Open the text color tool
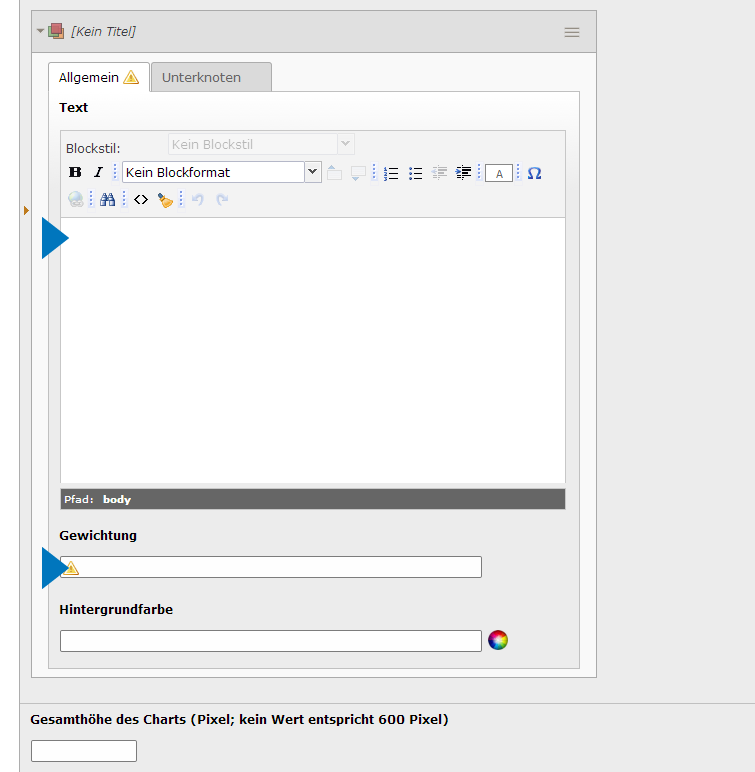This screenshot has width=755, height=772. [499, 173]
